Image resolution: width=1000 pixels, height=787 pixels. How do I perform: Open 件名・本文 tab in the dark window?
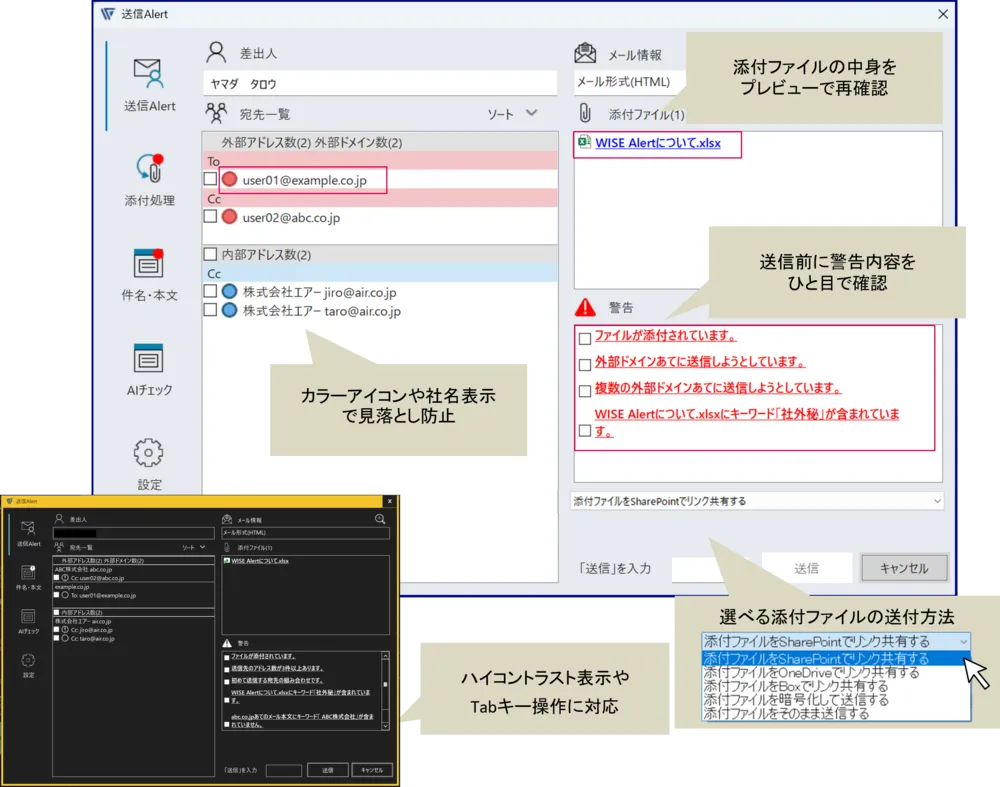click(28, 577)
